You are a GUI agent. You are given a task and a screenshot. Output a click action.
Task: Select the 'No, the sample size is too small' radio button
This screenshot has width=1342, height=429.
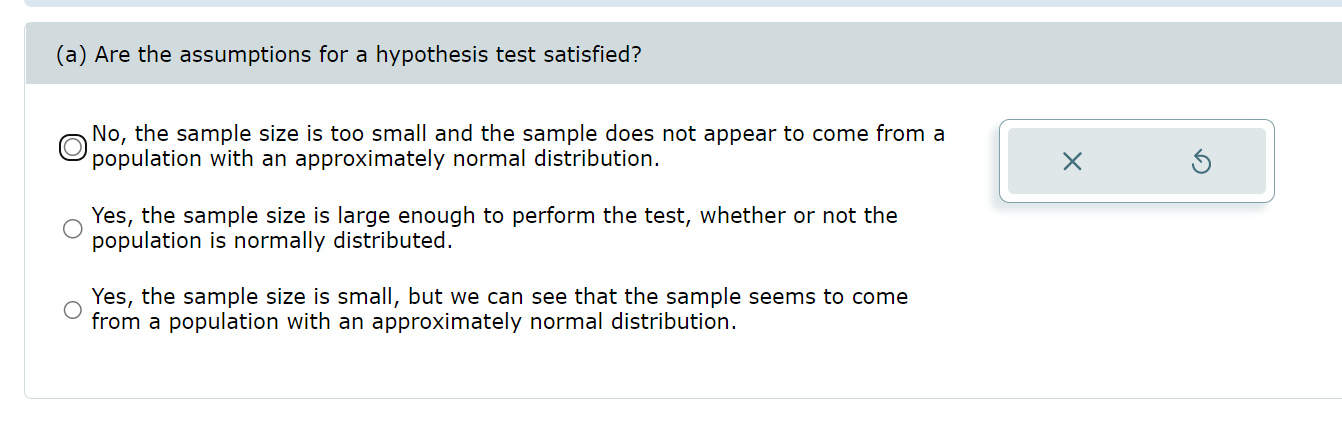(x=73, y=147)
